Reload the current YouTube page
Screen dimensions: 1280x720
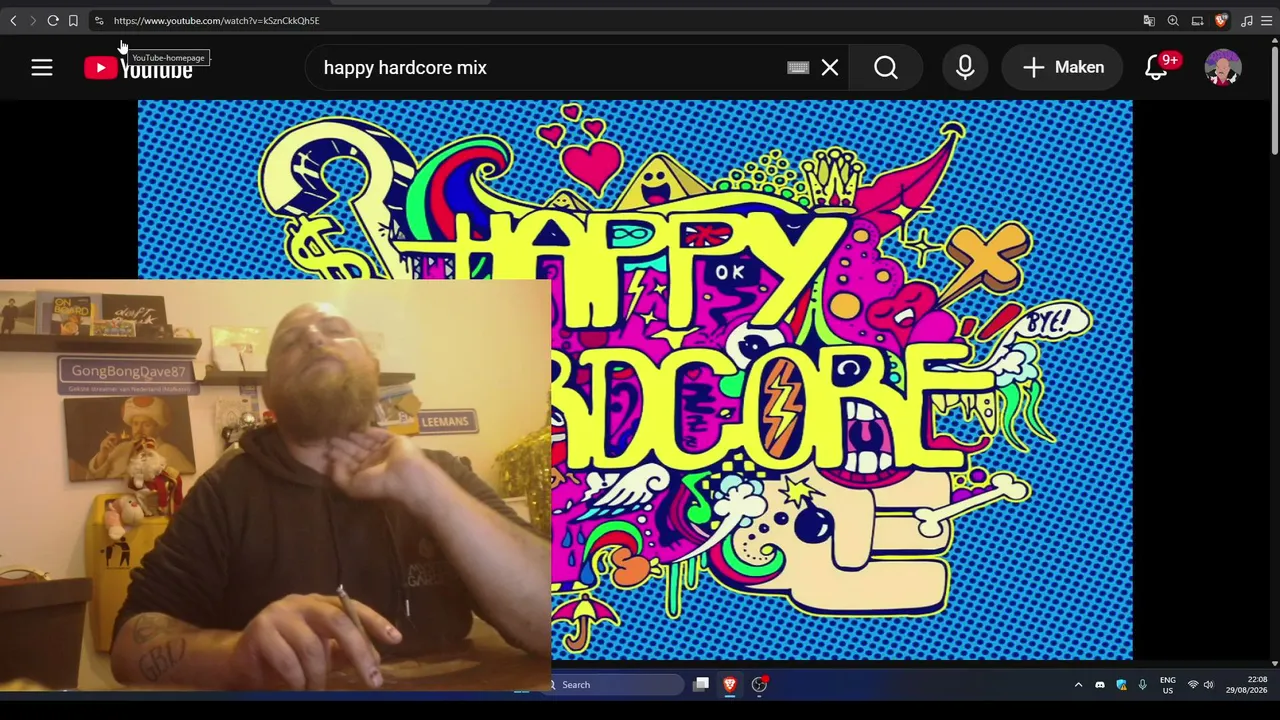tap(53, 20)
